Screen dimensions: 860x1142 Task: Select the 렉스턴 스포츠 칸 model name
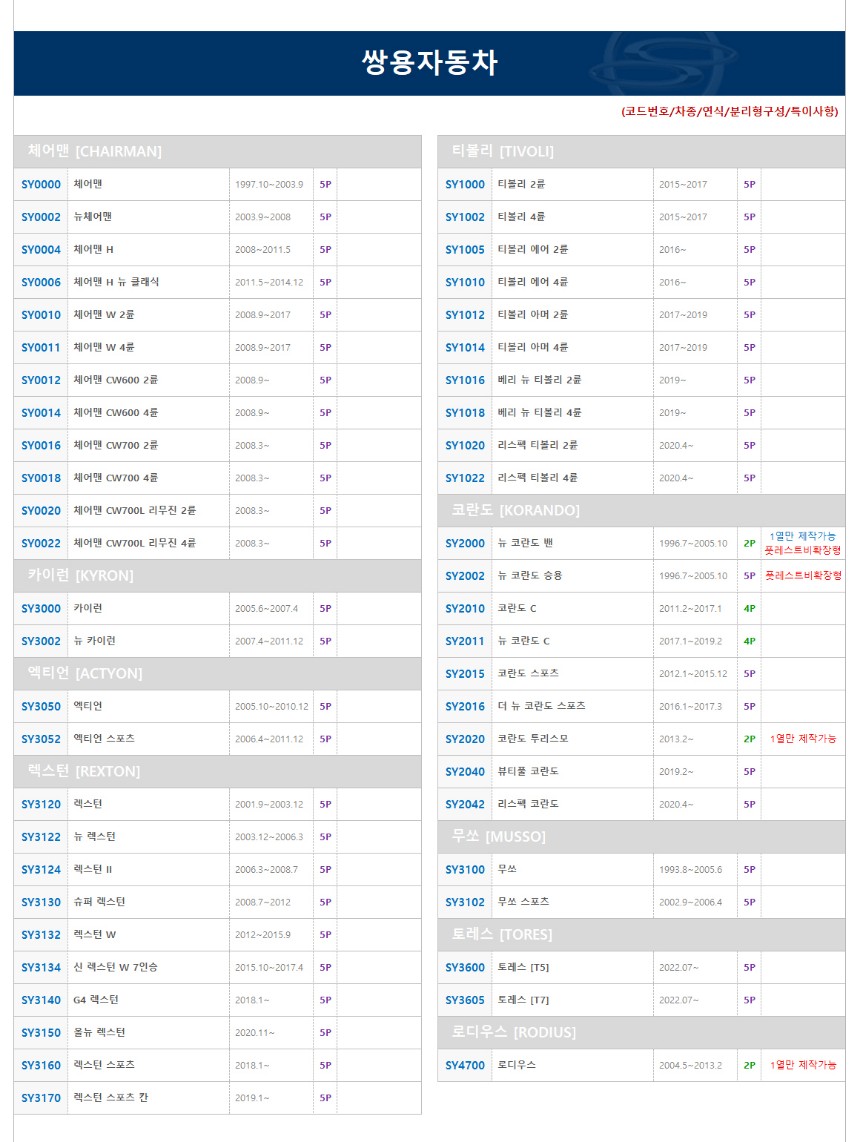[x=110, y=1098]
